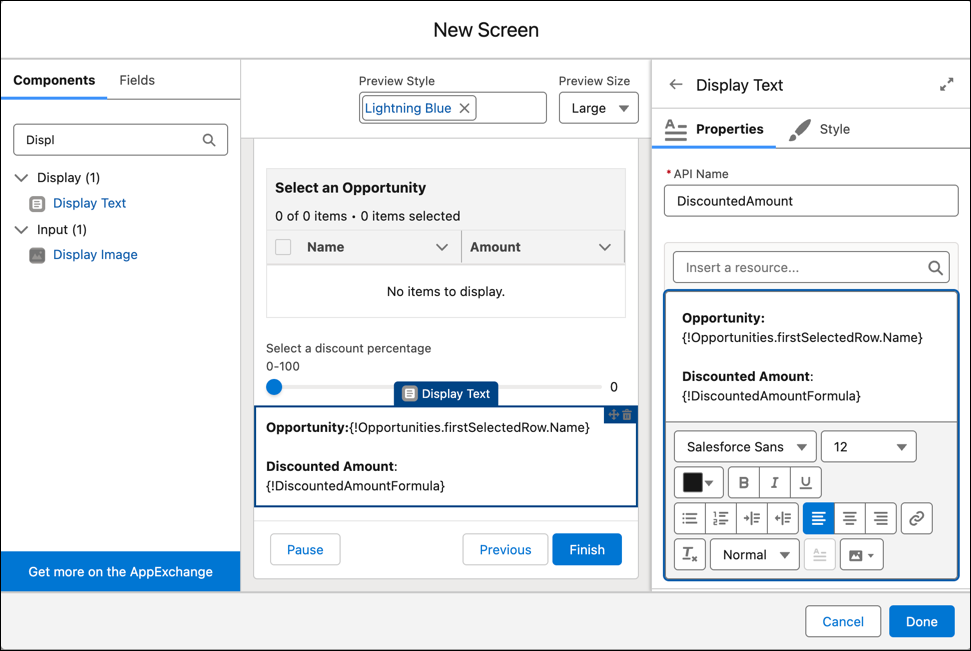The height and width of the screenshot is (651, 971).
Task: Click the search icon in the components search box
Action: [x=209, y=140]
